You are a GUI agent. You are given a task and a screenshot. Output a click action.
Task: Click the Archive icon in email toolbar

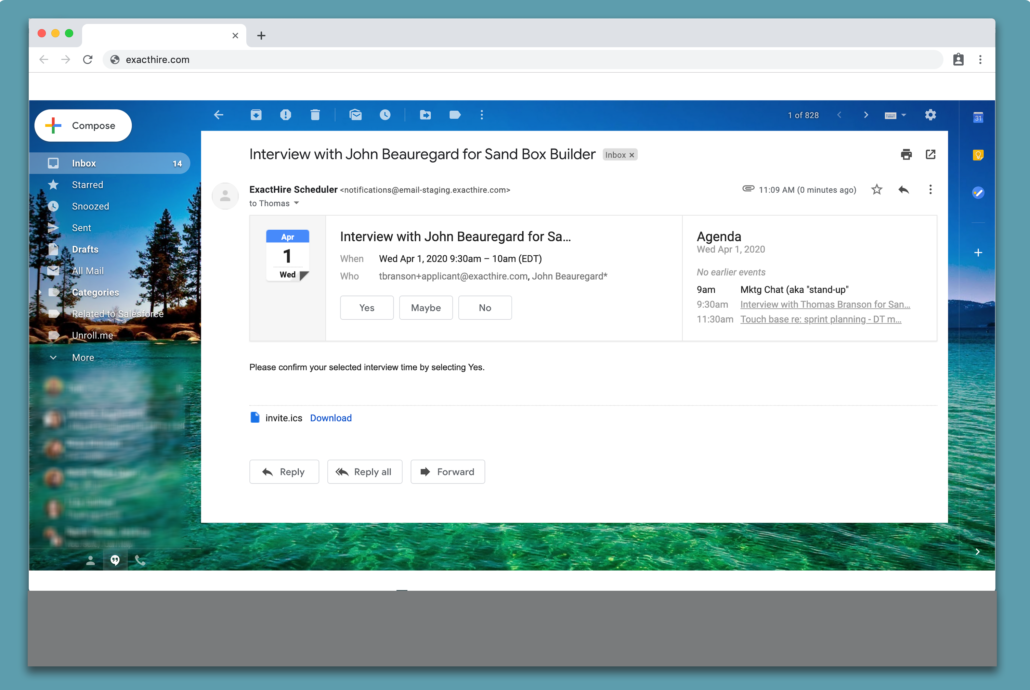click(x=256, y=115)
